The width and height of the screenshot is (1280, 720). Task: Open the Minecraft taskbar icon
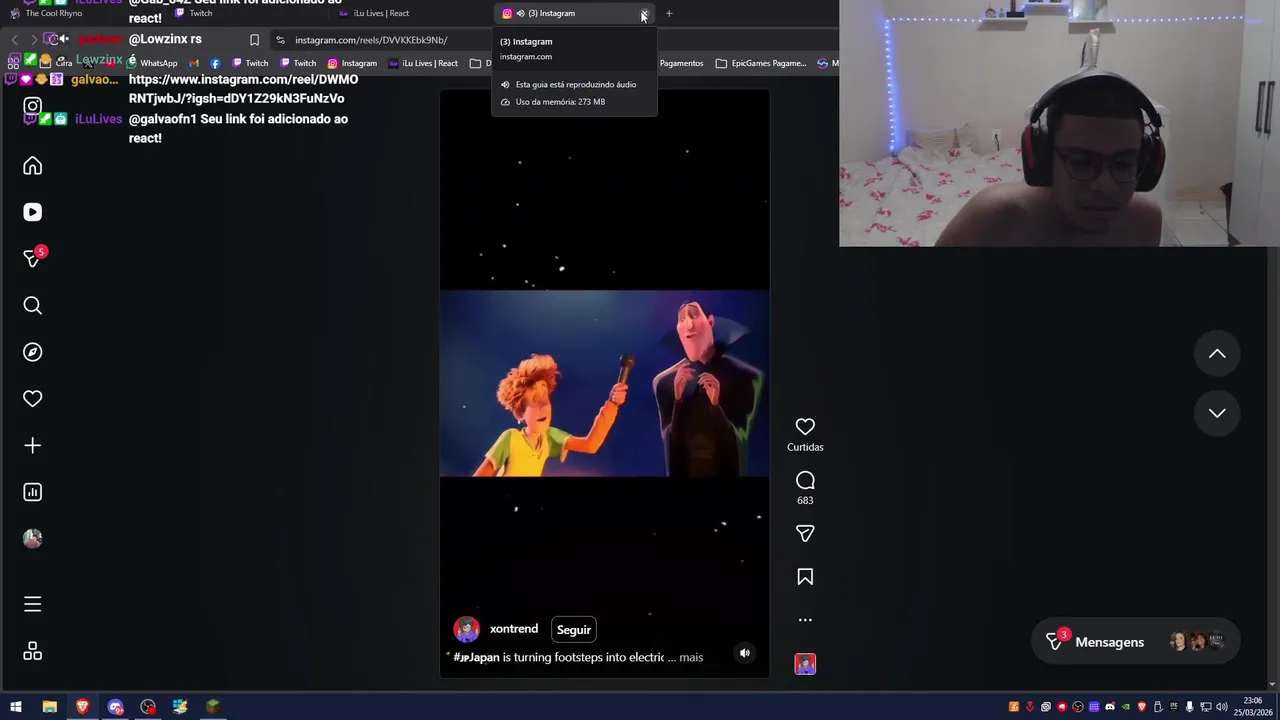pos(213,707)
